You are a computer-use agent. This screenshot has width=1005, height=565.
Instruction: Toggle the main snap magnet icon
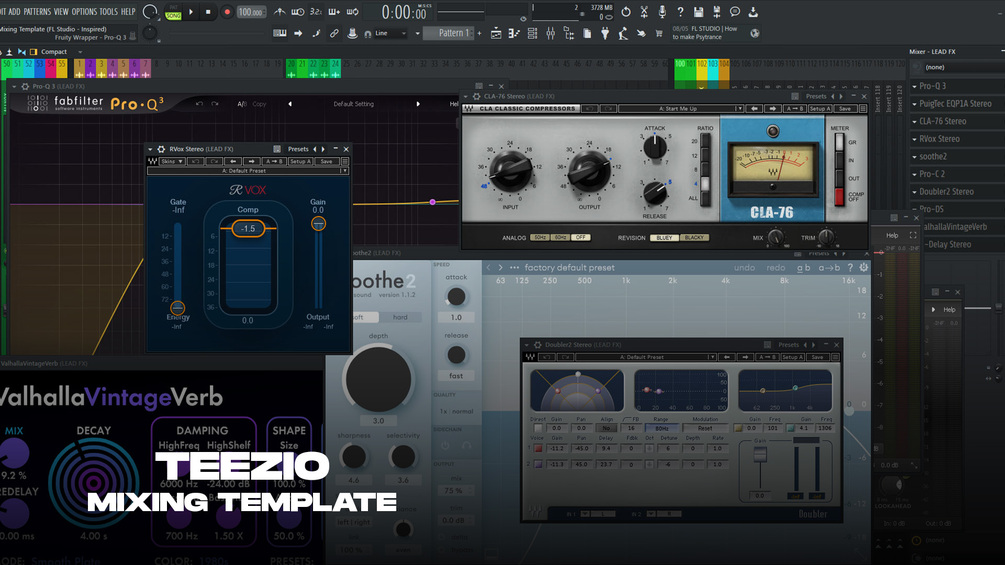[367, 34]
